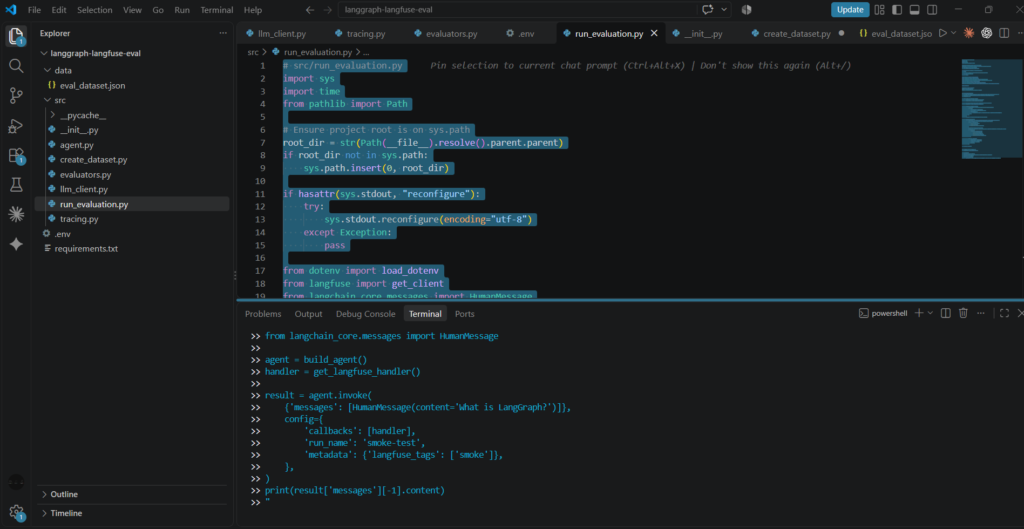Open the Selection menu
1024x529 pixels.
click(x=95, y=10)
